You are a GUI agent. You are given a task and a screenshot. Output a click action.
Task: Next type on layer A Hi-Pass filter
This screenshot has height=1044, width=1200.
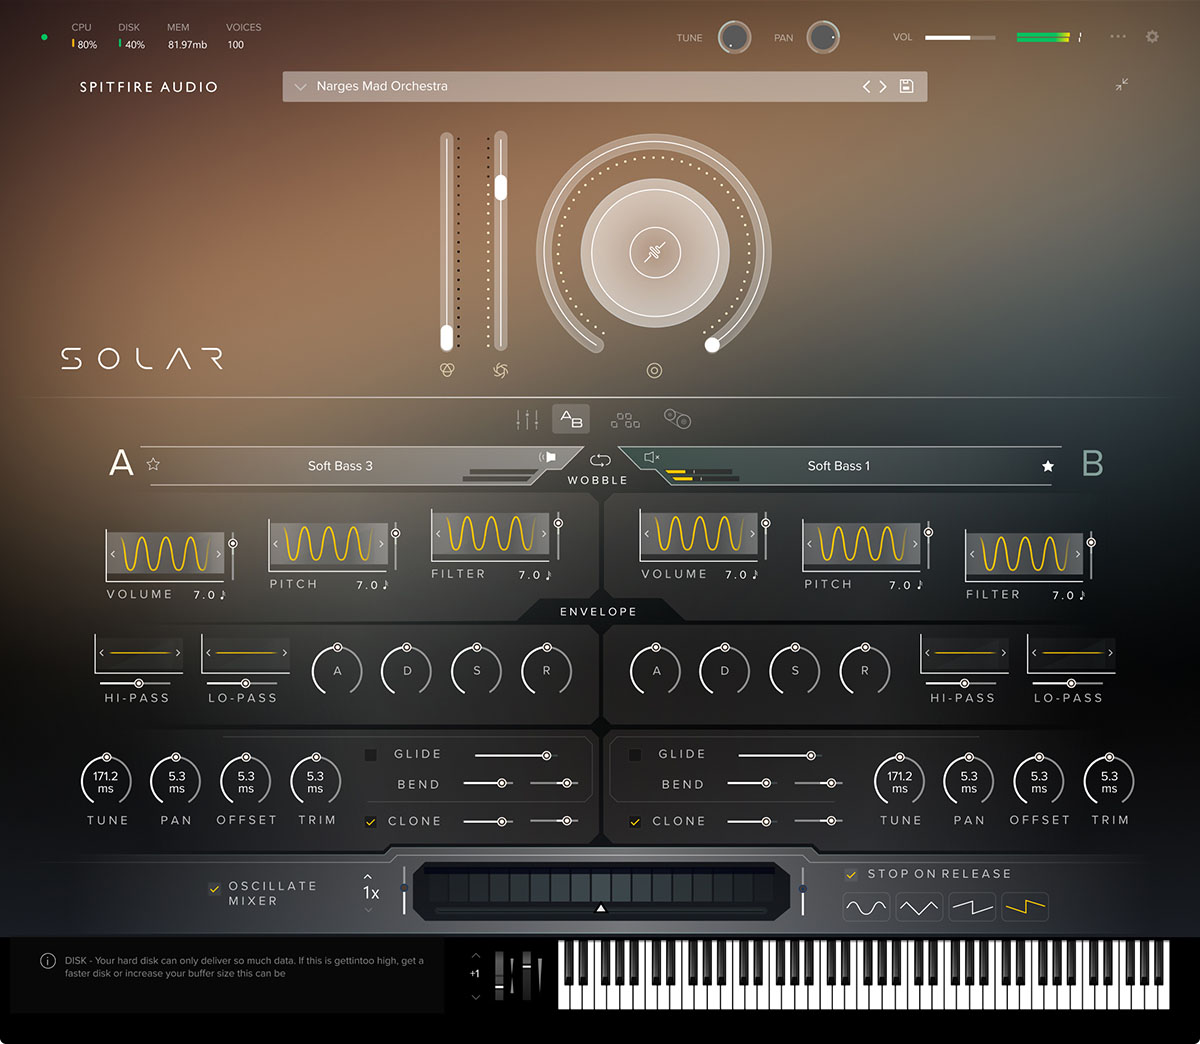click(178, 653)
